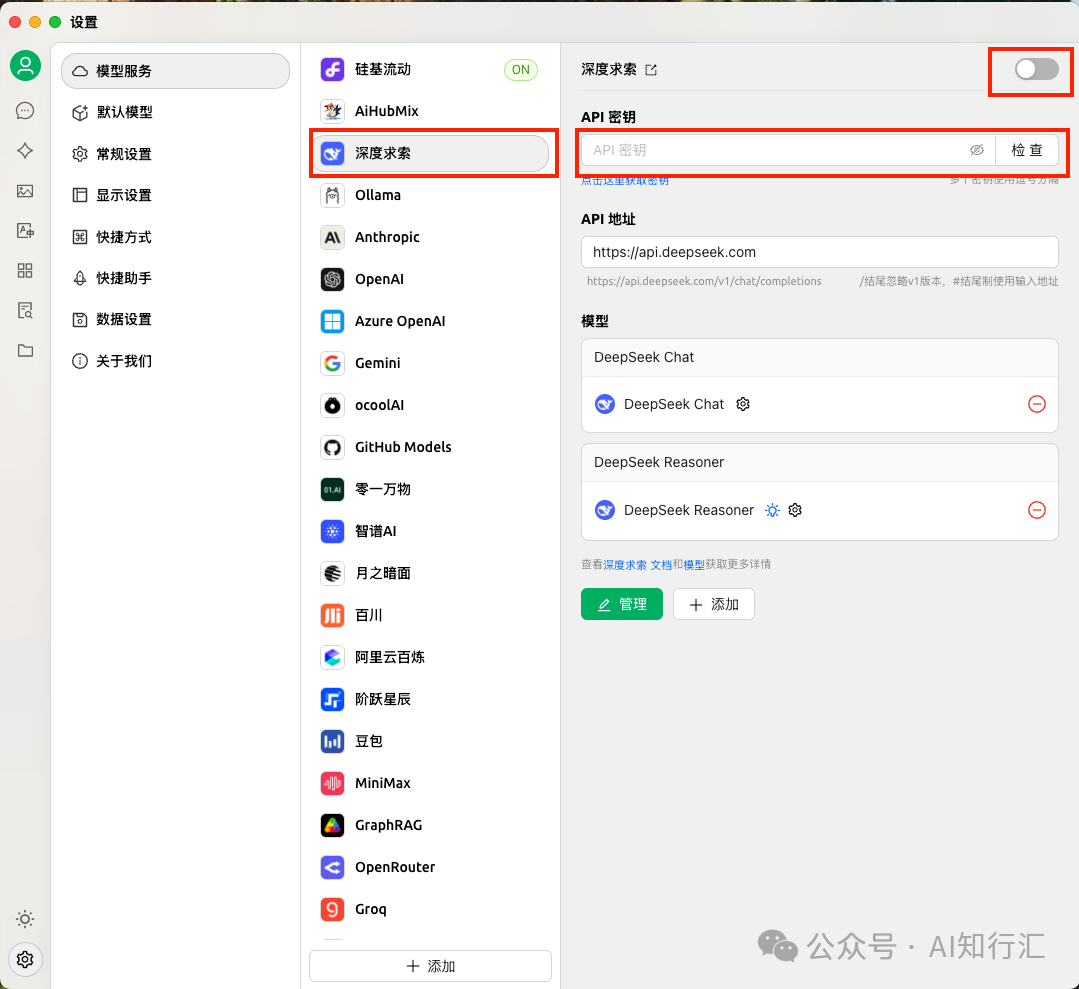Open settings gear for DeepSeek Reasoner model
This screenshot has width=1079, height=989.
795,510
